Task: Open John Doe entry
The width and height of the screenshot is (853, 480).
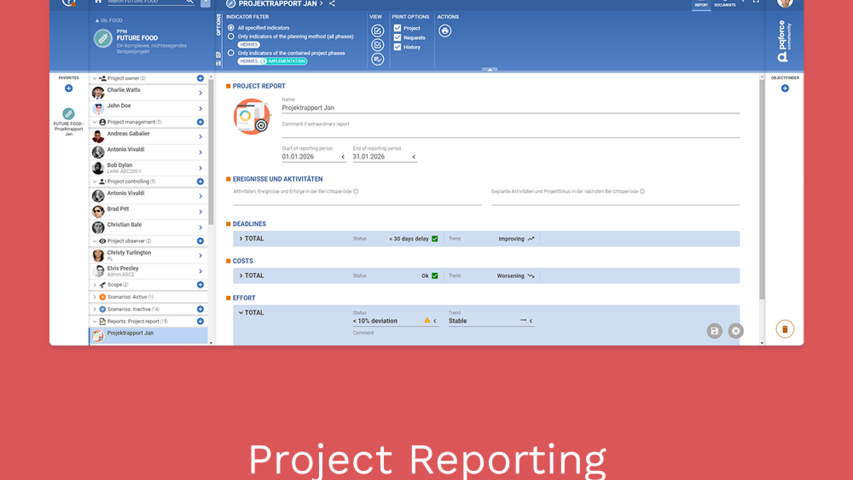Action: click(149, 108)
